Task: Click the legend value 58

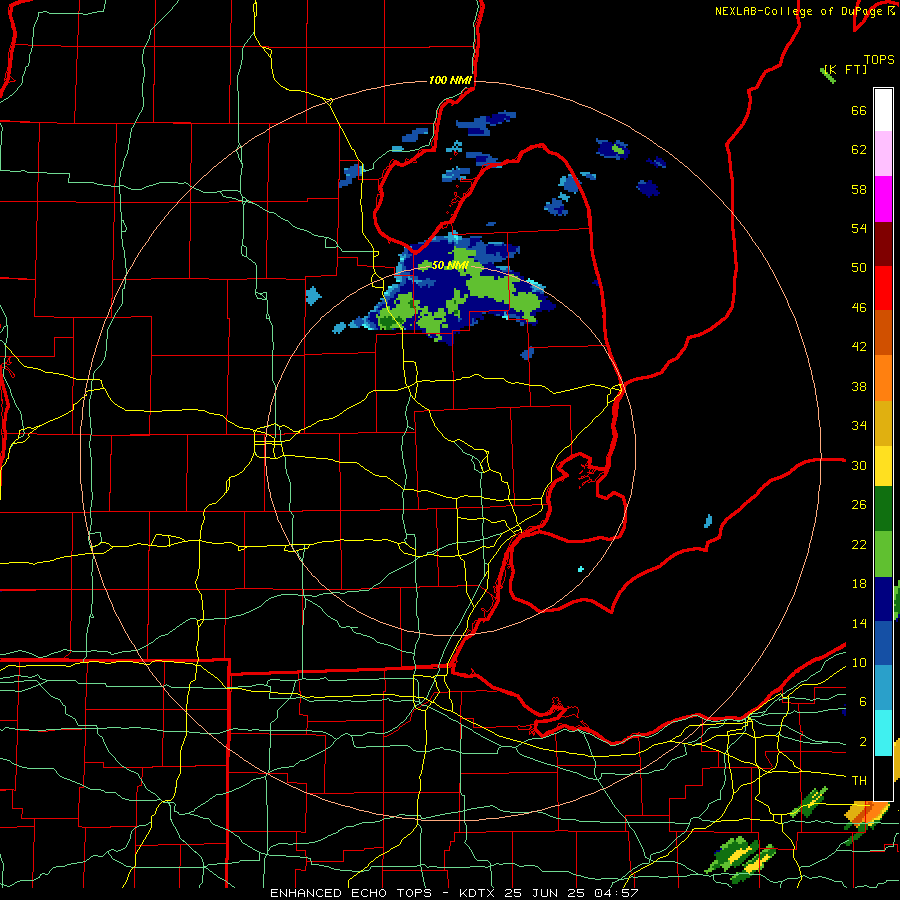Action: [859, 189]
